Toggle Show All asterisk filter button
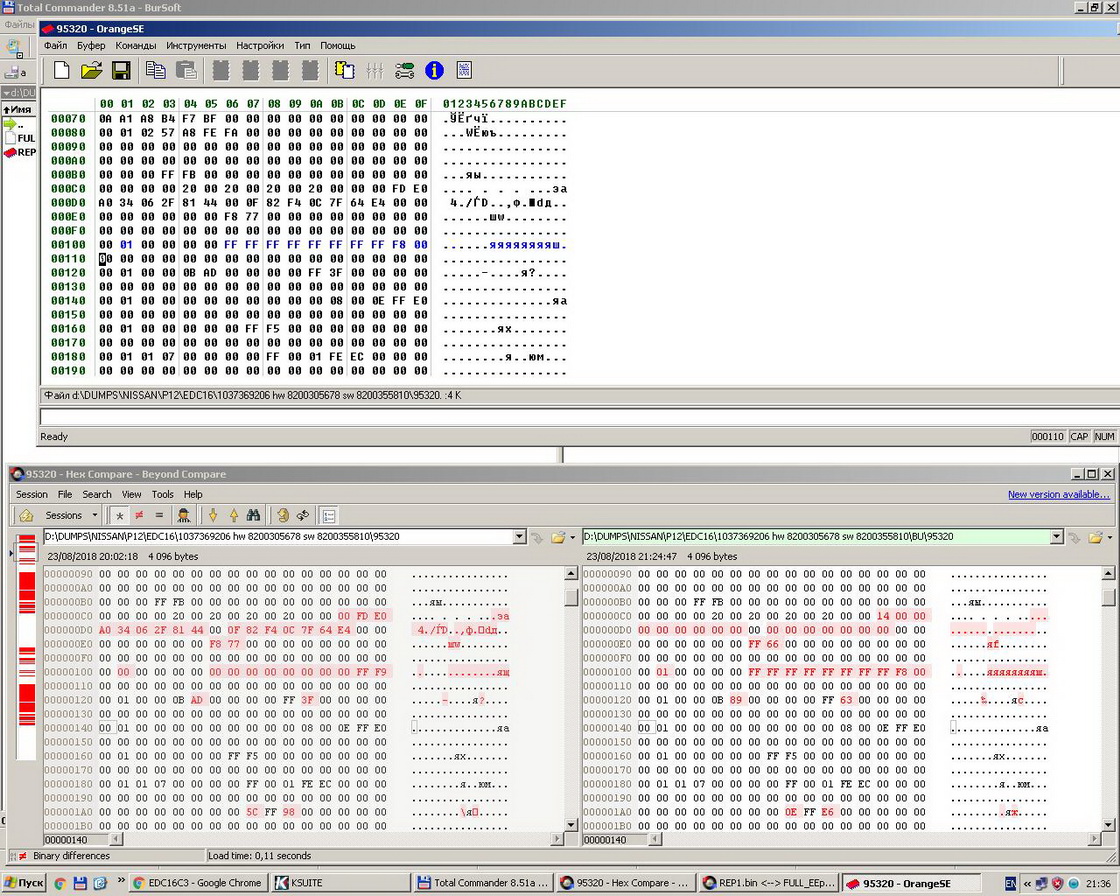The width and height of the screenshot is (1120, 896). coord(120,515)
